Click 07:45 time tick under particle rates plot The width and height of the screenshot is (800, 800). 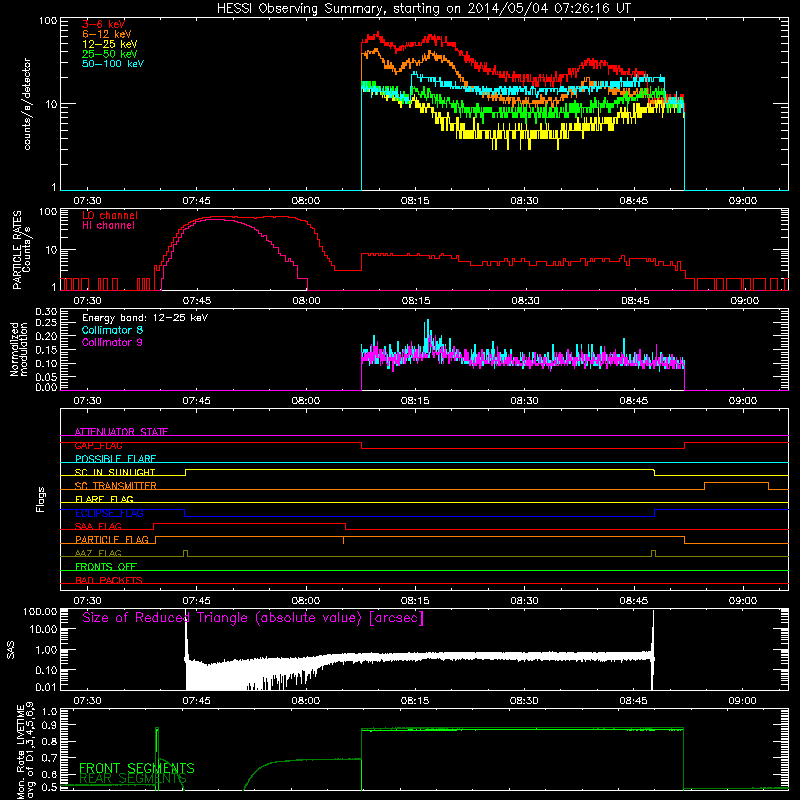pyautogui.click(x=196, y=301)
